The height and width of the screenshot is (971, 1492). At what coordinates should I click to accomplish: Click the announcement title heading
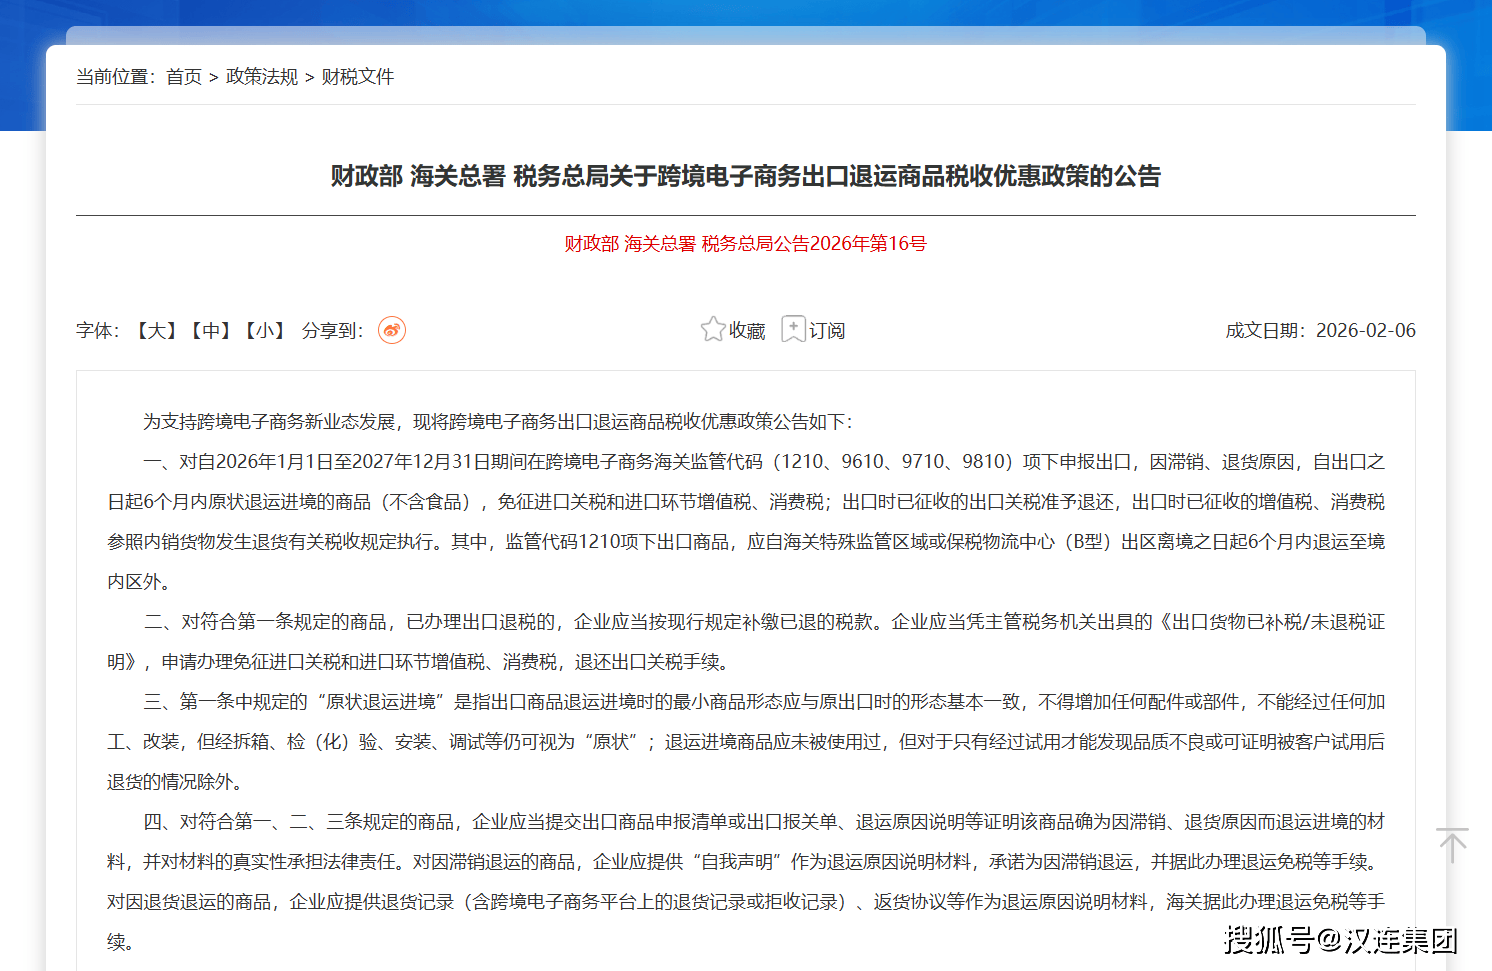tap(745, 177)
